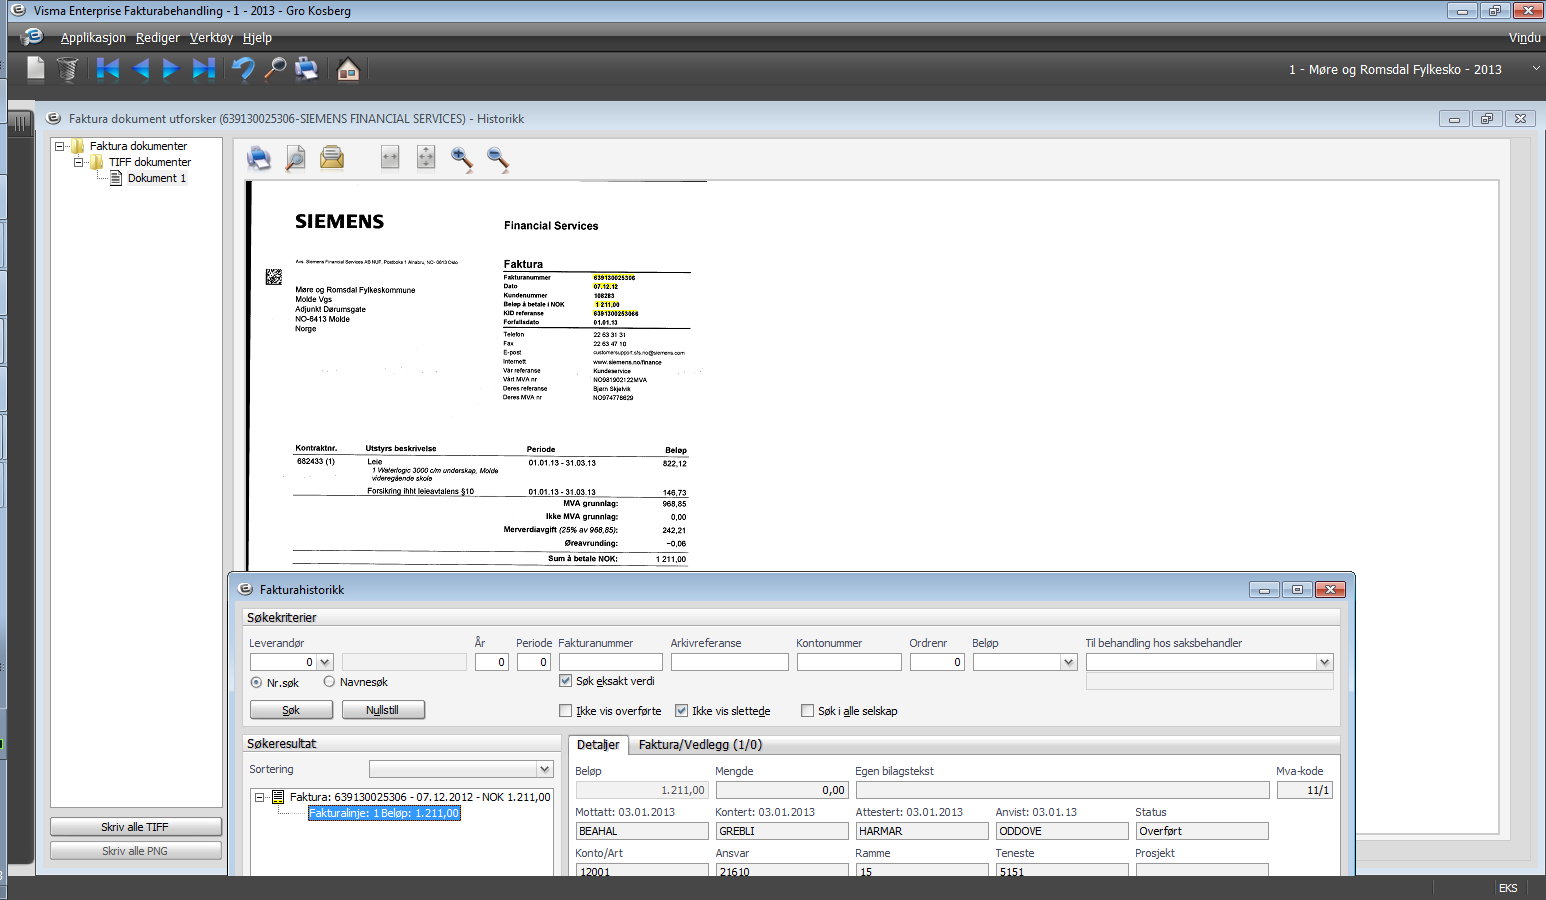Collapse Faktura 639130025306 result node
Viewport: 1546px width, 900px height.
click(x=259, y=797)
